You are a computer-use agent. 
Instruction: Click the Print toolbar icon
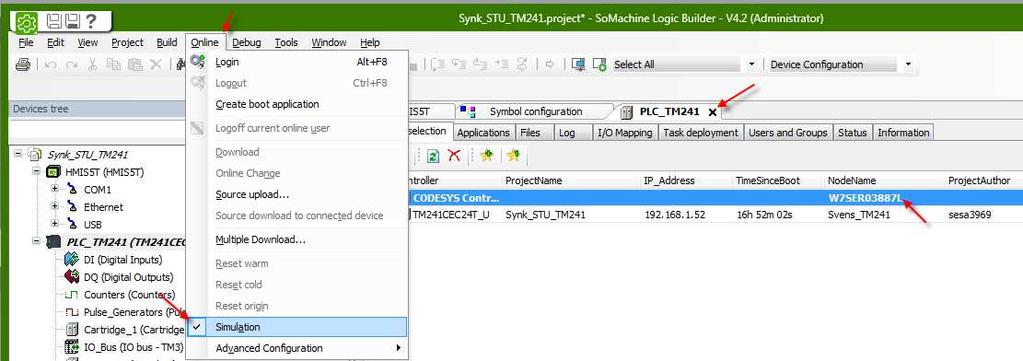(23, 64)
